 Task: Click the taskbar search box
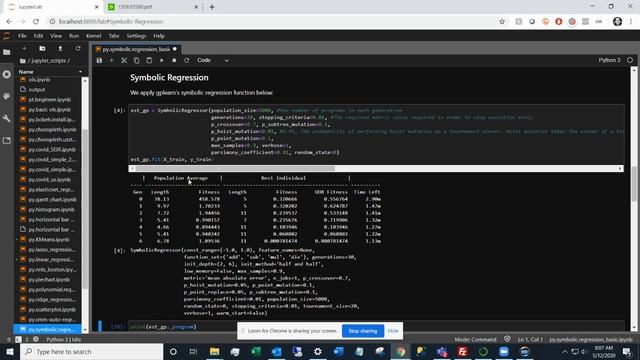pos(91,351)
